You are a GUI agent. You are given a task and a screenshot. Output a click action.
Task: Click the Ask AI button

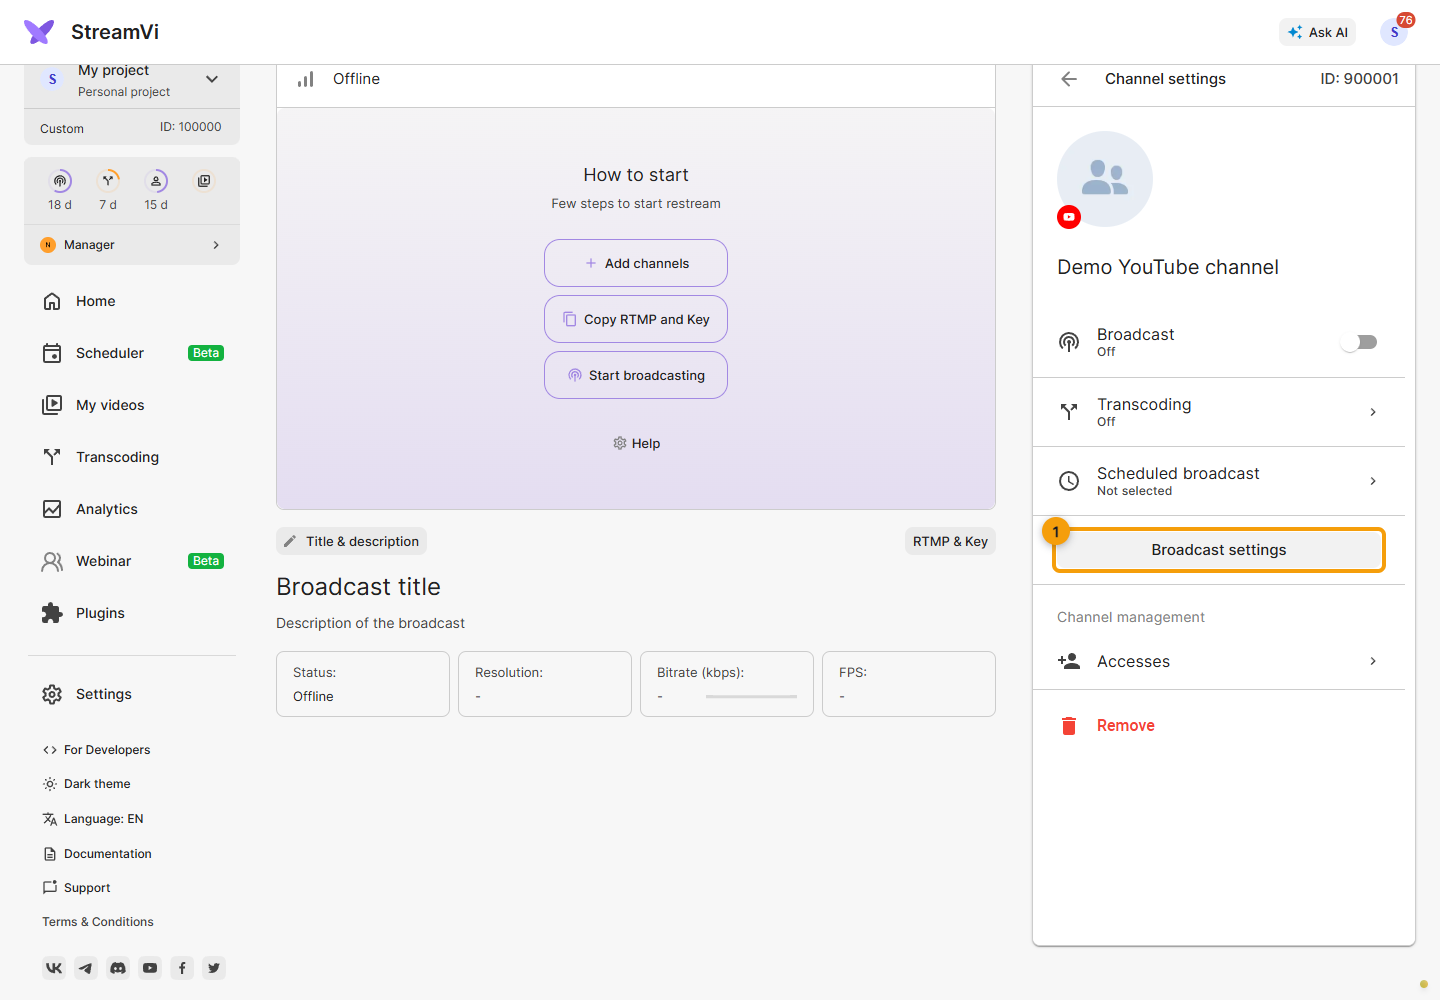pos(1318,32)
